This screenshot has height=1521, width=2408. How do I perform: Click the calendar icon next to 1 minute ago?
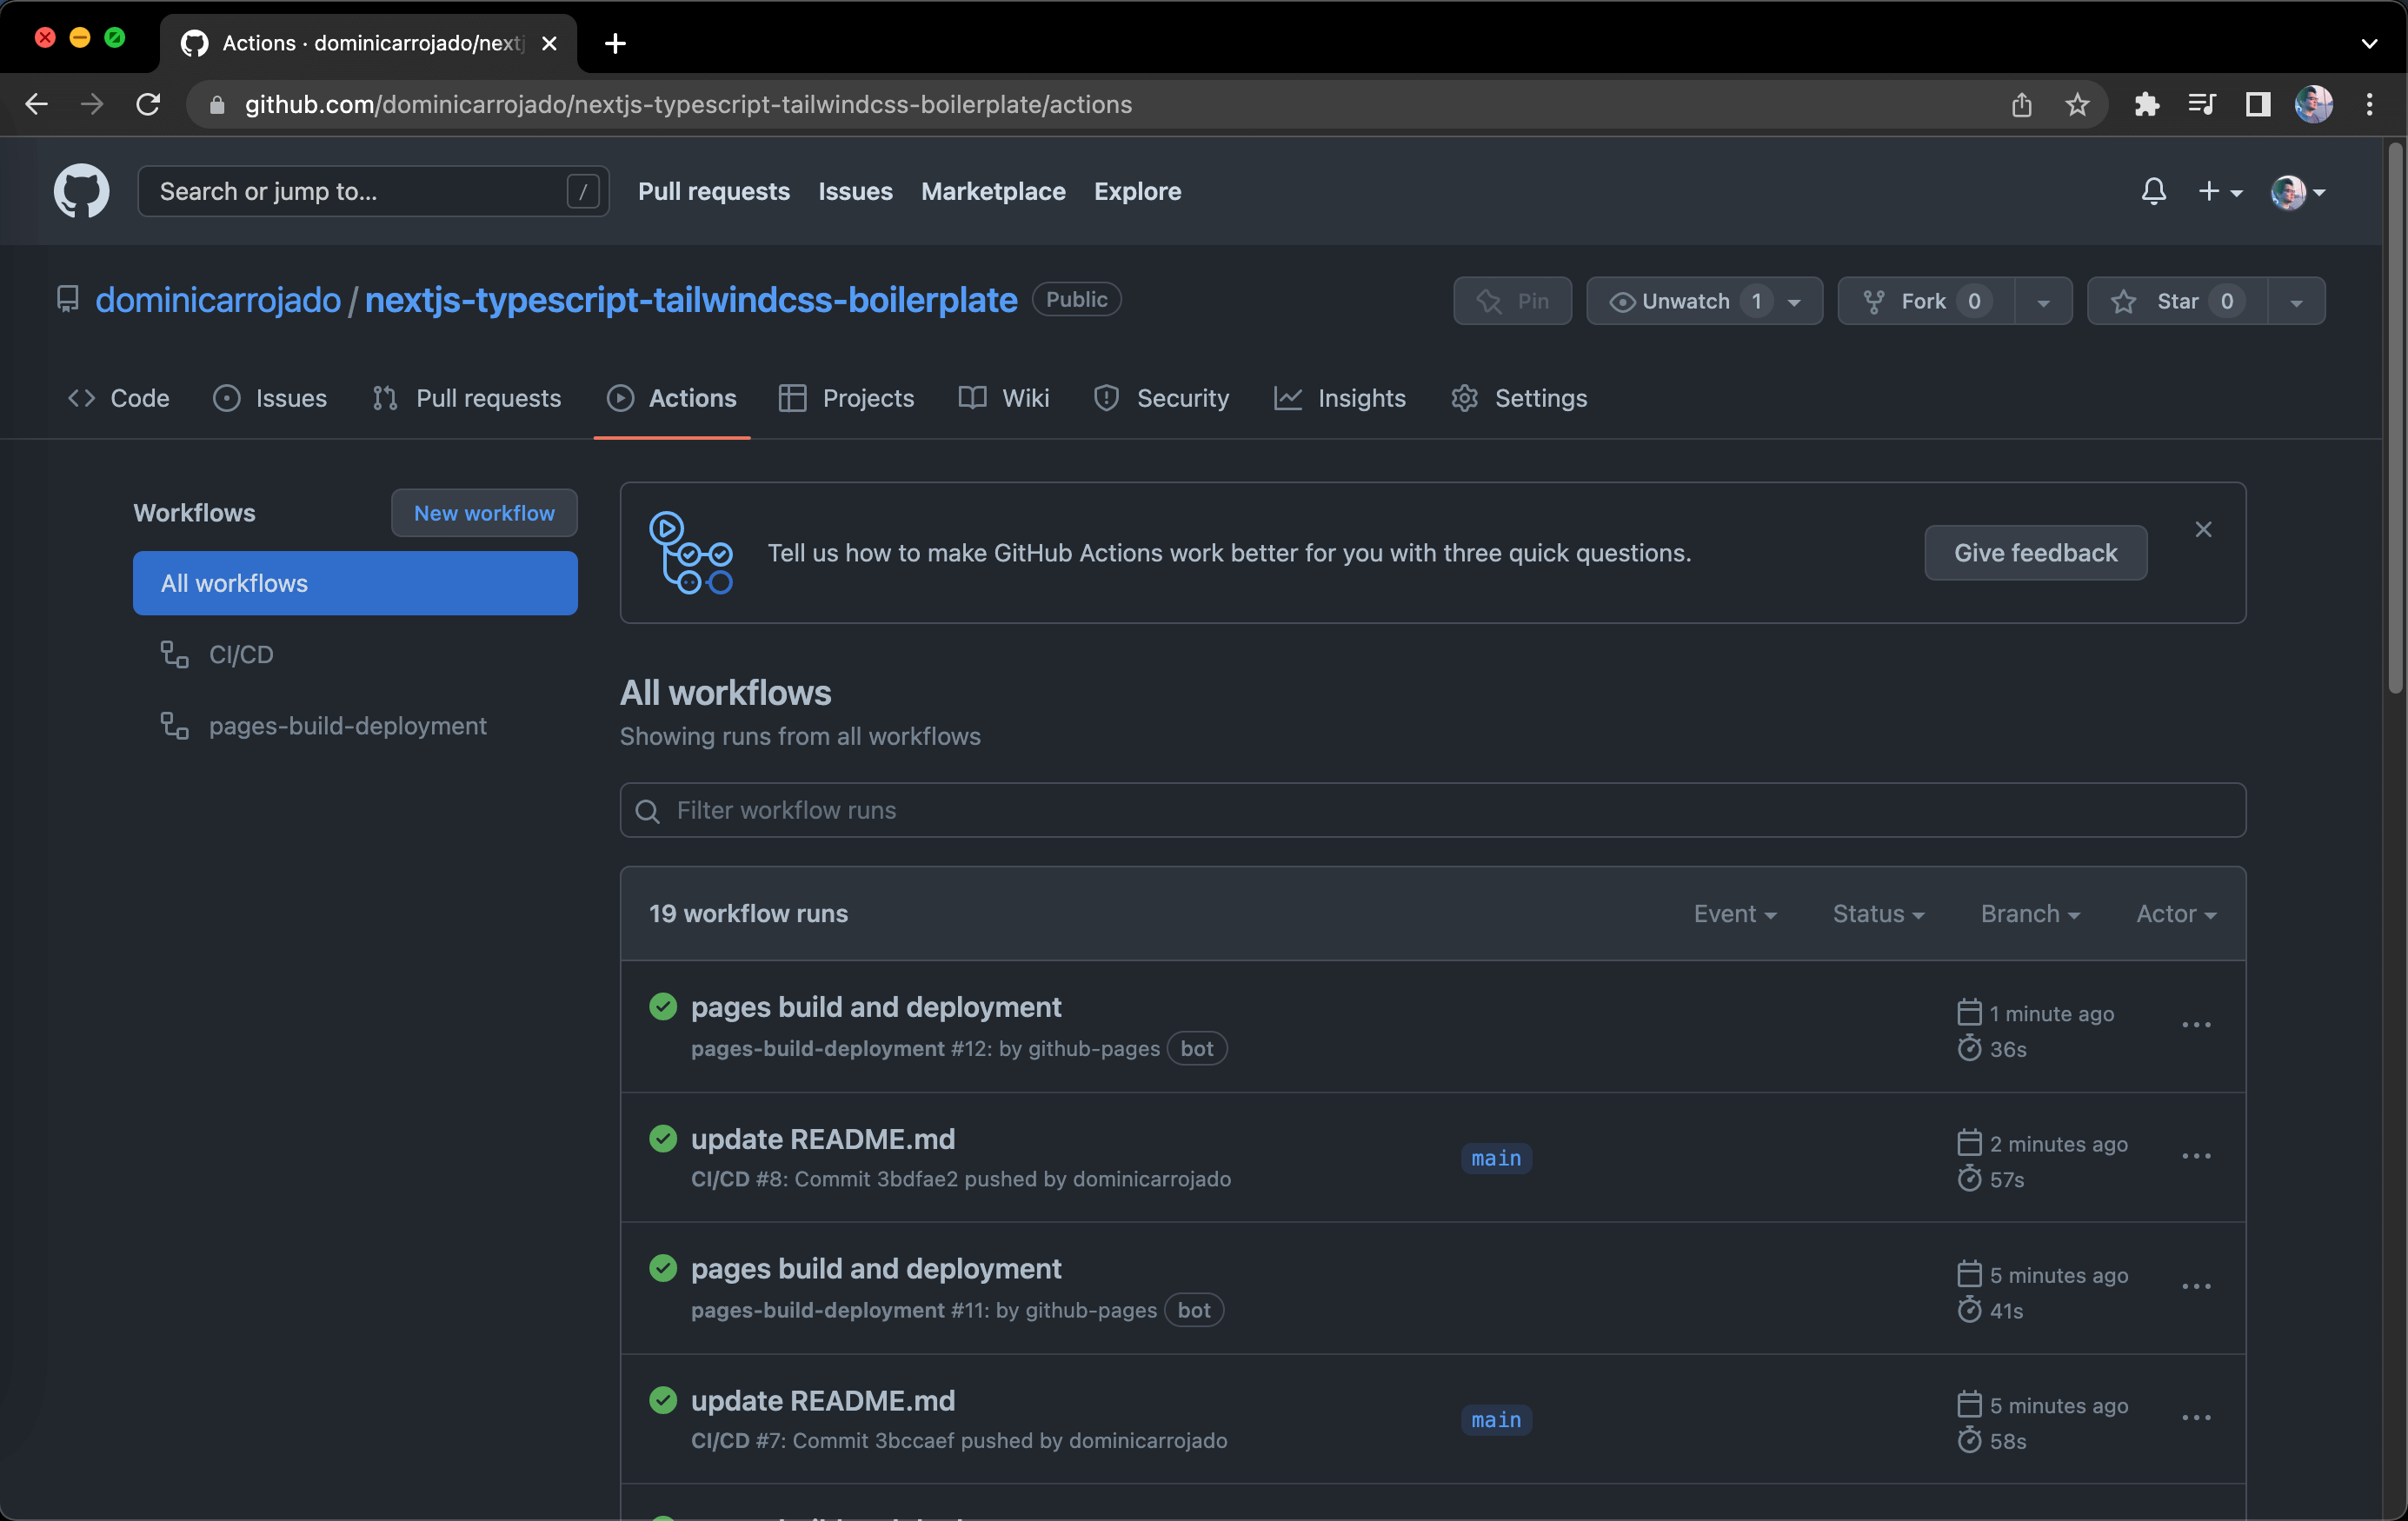click(x=1968, y=1011)
